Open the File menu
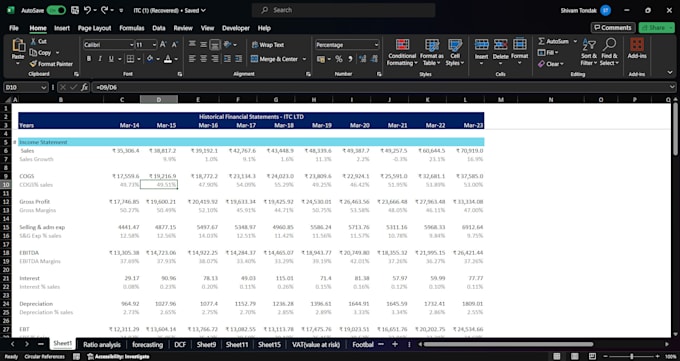 (14, 28)
